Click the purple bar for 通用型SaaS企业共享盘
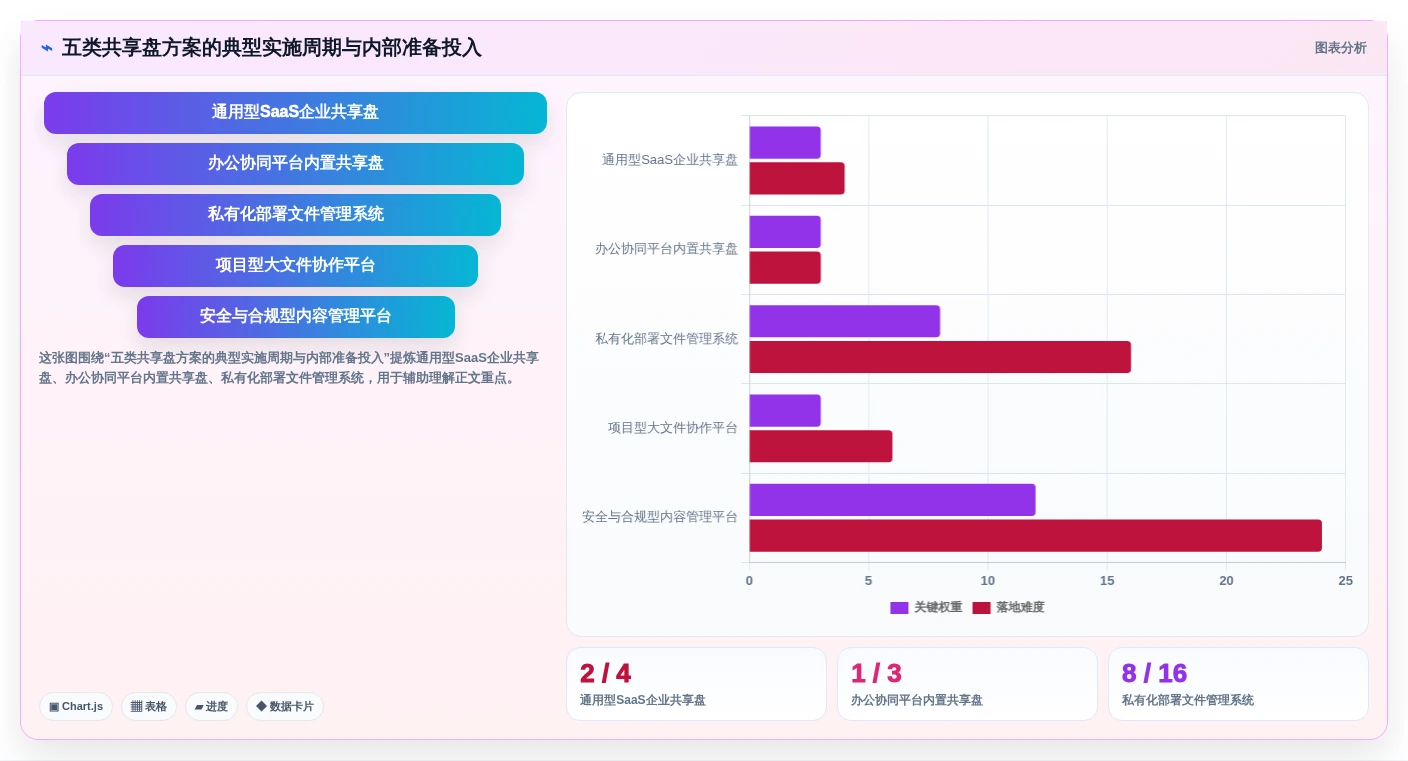 [785, 142]
